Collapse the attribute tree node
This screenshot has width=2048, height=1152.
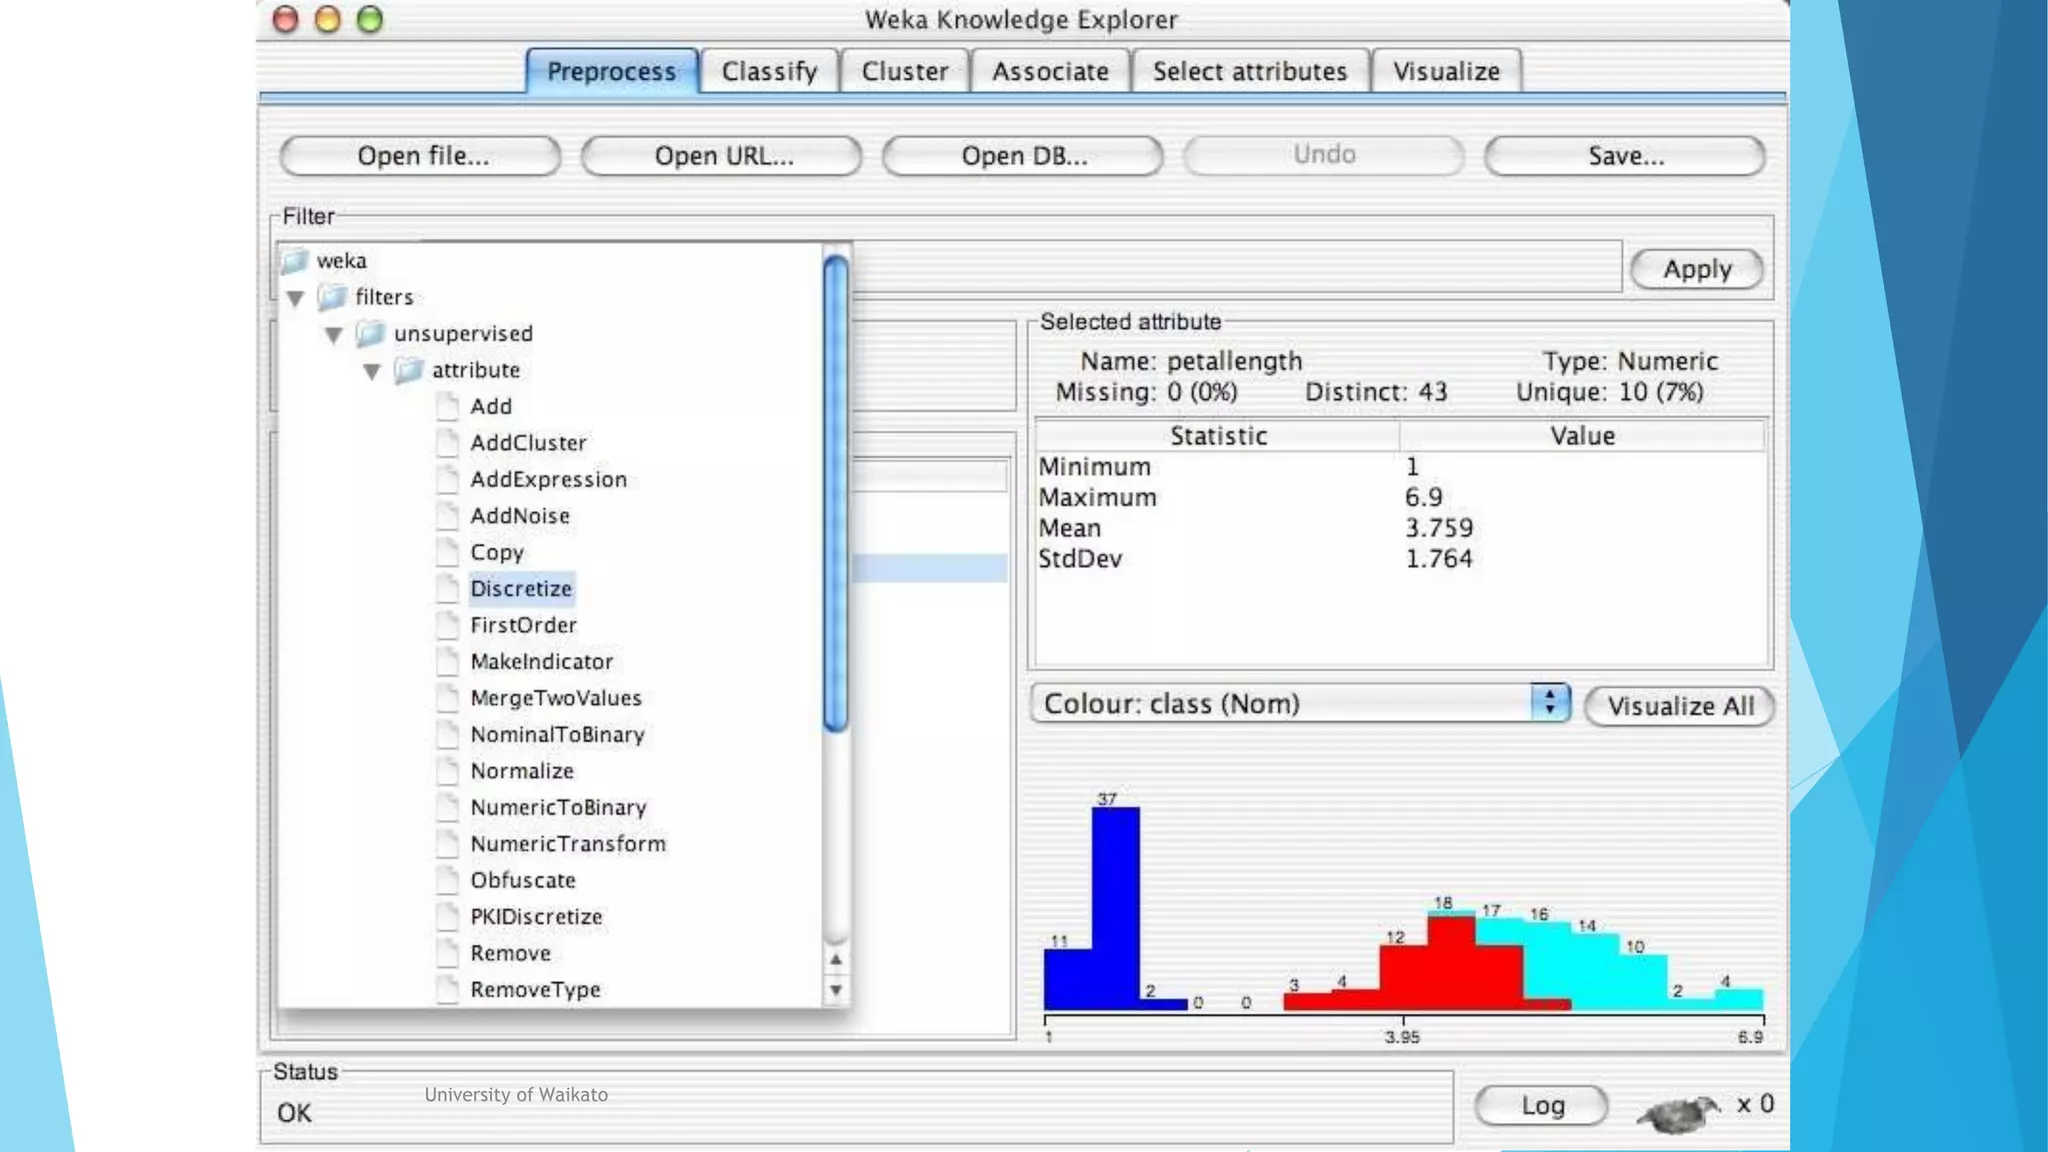pos(371,371)
